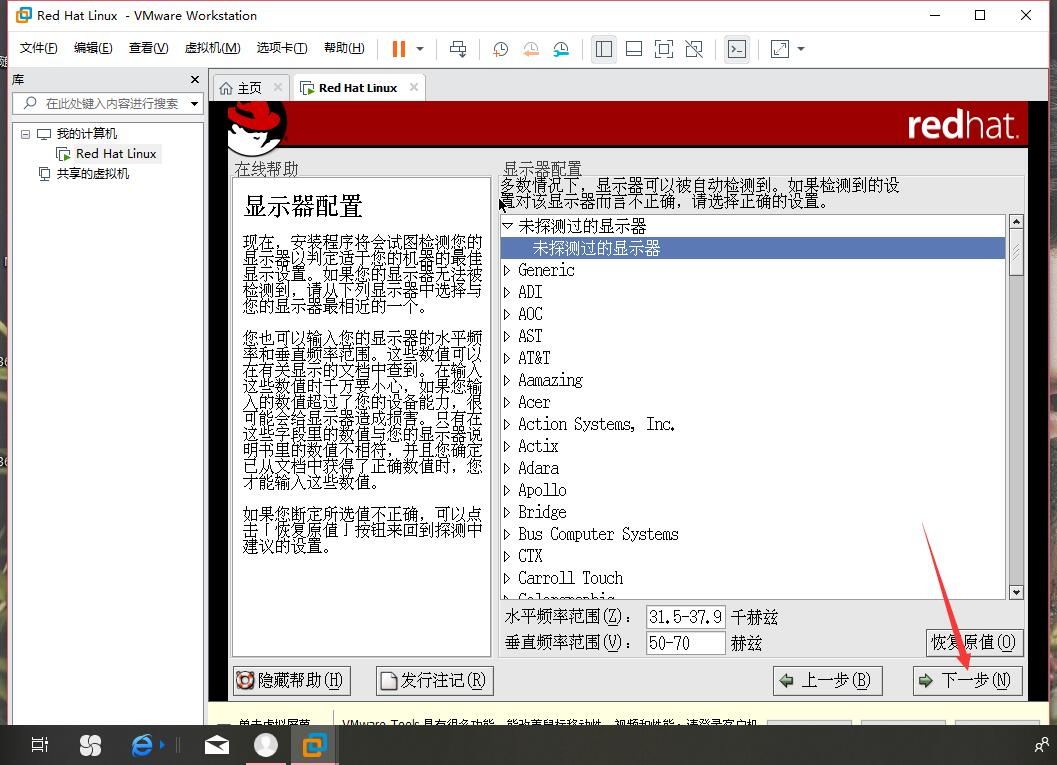
Task: Click the VMware Workstation taskbar icon
Action: coord(315,745)
